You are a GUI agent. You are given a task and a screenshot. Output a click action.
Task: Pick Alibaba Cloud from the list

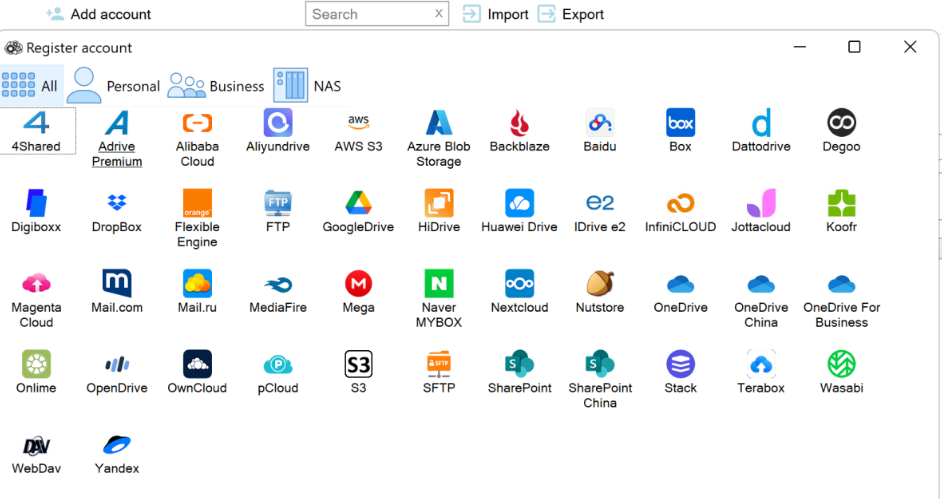tap(197, 138)
